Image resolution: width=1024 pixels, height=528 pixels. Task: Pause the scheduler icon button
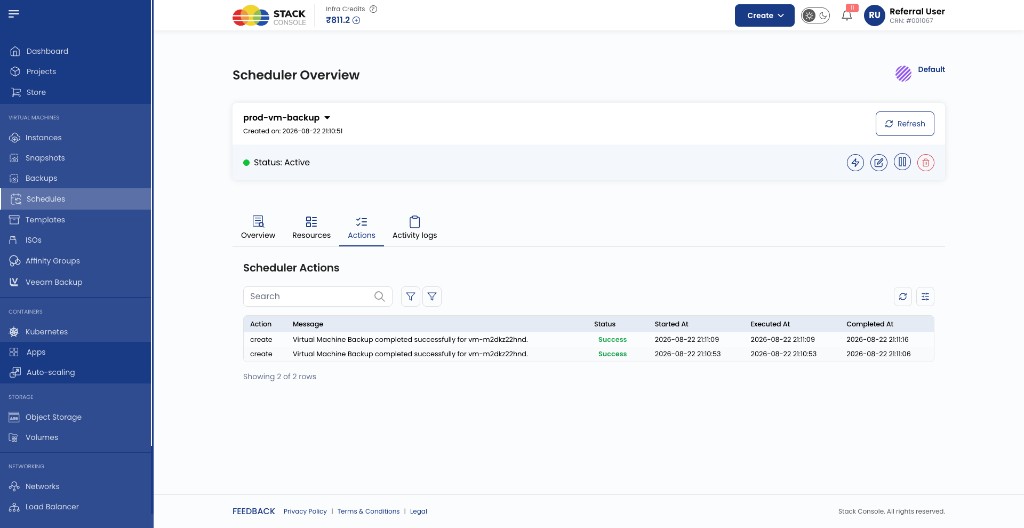tap(903, 162)
